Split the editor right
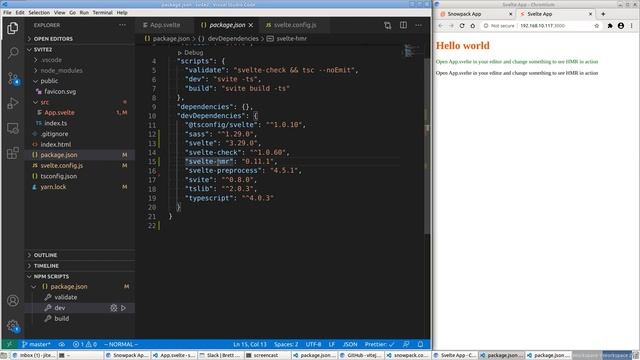 pyautogui.click(x=403, y=25)
